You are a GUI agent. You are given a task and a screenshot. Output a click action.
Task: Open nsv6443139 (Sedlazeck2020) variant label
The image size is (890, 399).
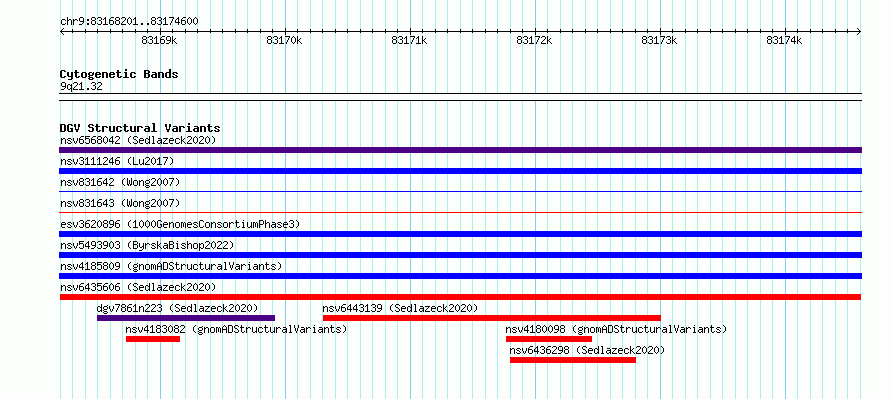click(400, 308)
